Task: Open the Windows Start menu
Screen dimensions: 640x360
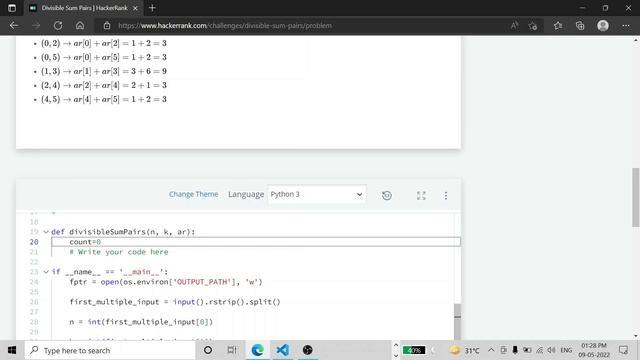Action: (x=12, y=350)
